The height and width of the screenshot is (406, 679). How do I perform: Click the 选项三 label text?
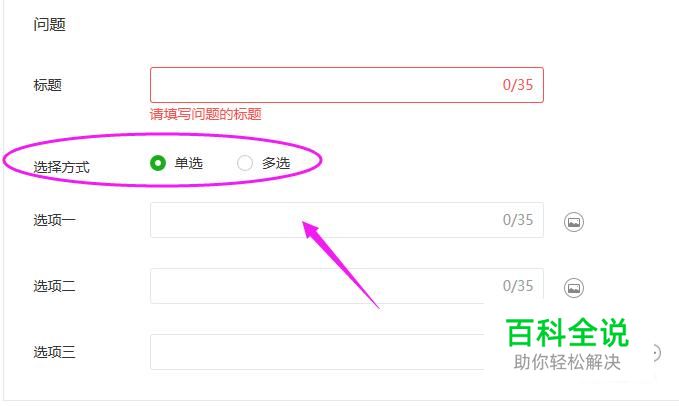click(x=55, y=352)
